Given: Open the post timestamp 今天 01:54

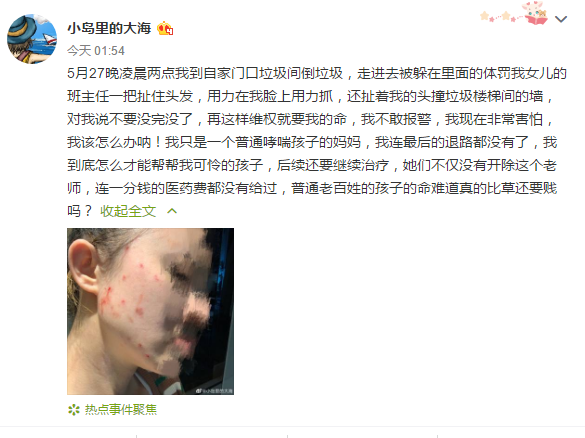Looking at the screenshot, I should 96,51.
